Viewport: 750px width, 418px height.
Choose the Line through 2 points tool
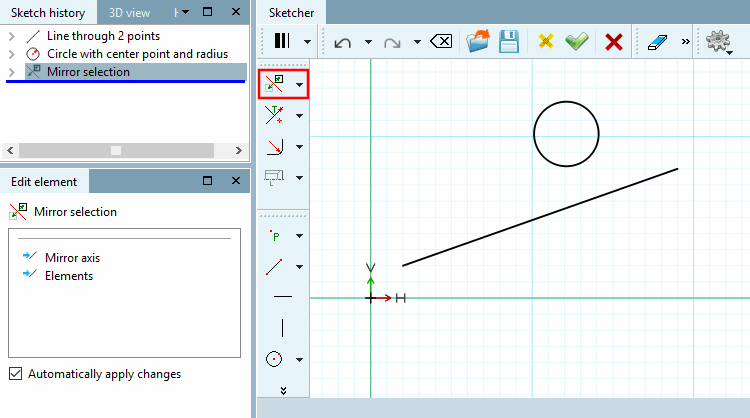pyautogui.click(x=274, y=266)
